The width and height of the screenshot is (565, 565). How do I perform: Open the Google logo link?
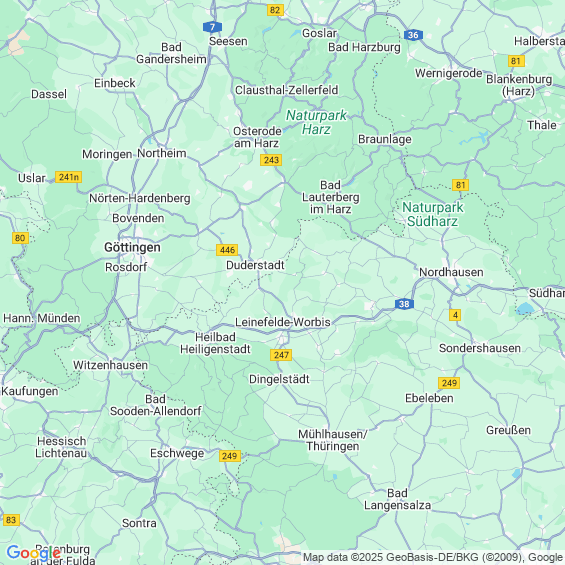(x=34, y=552)
